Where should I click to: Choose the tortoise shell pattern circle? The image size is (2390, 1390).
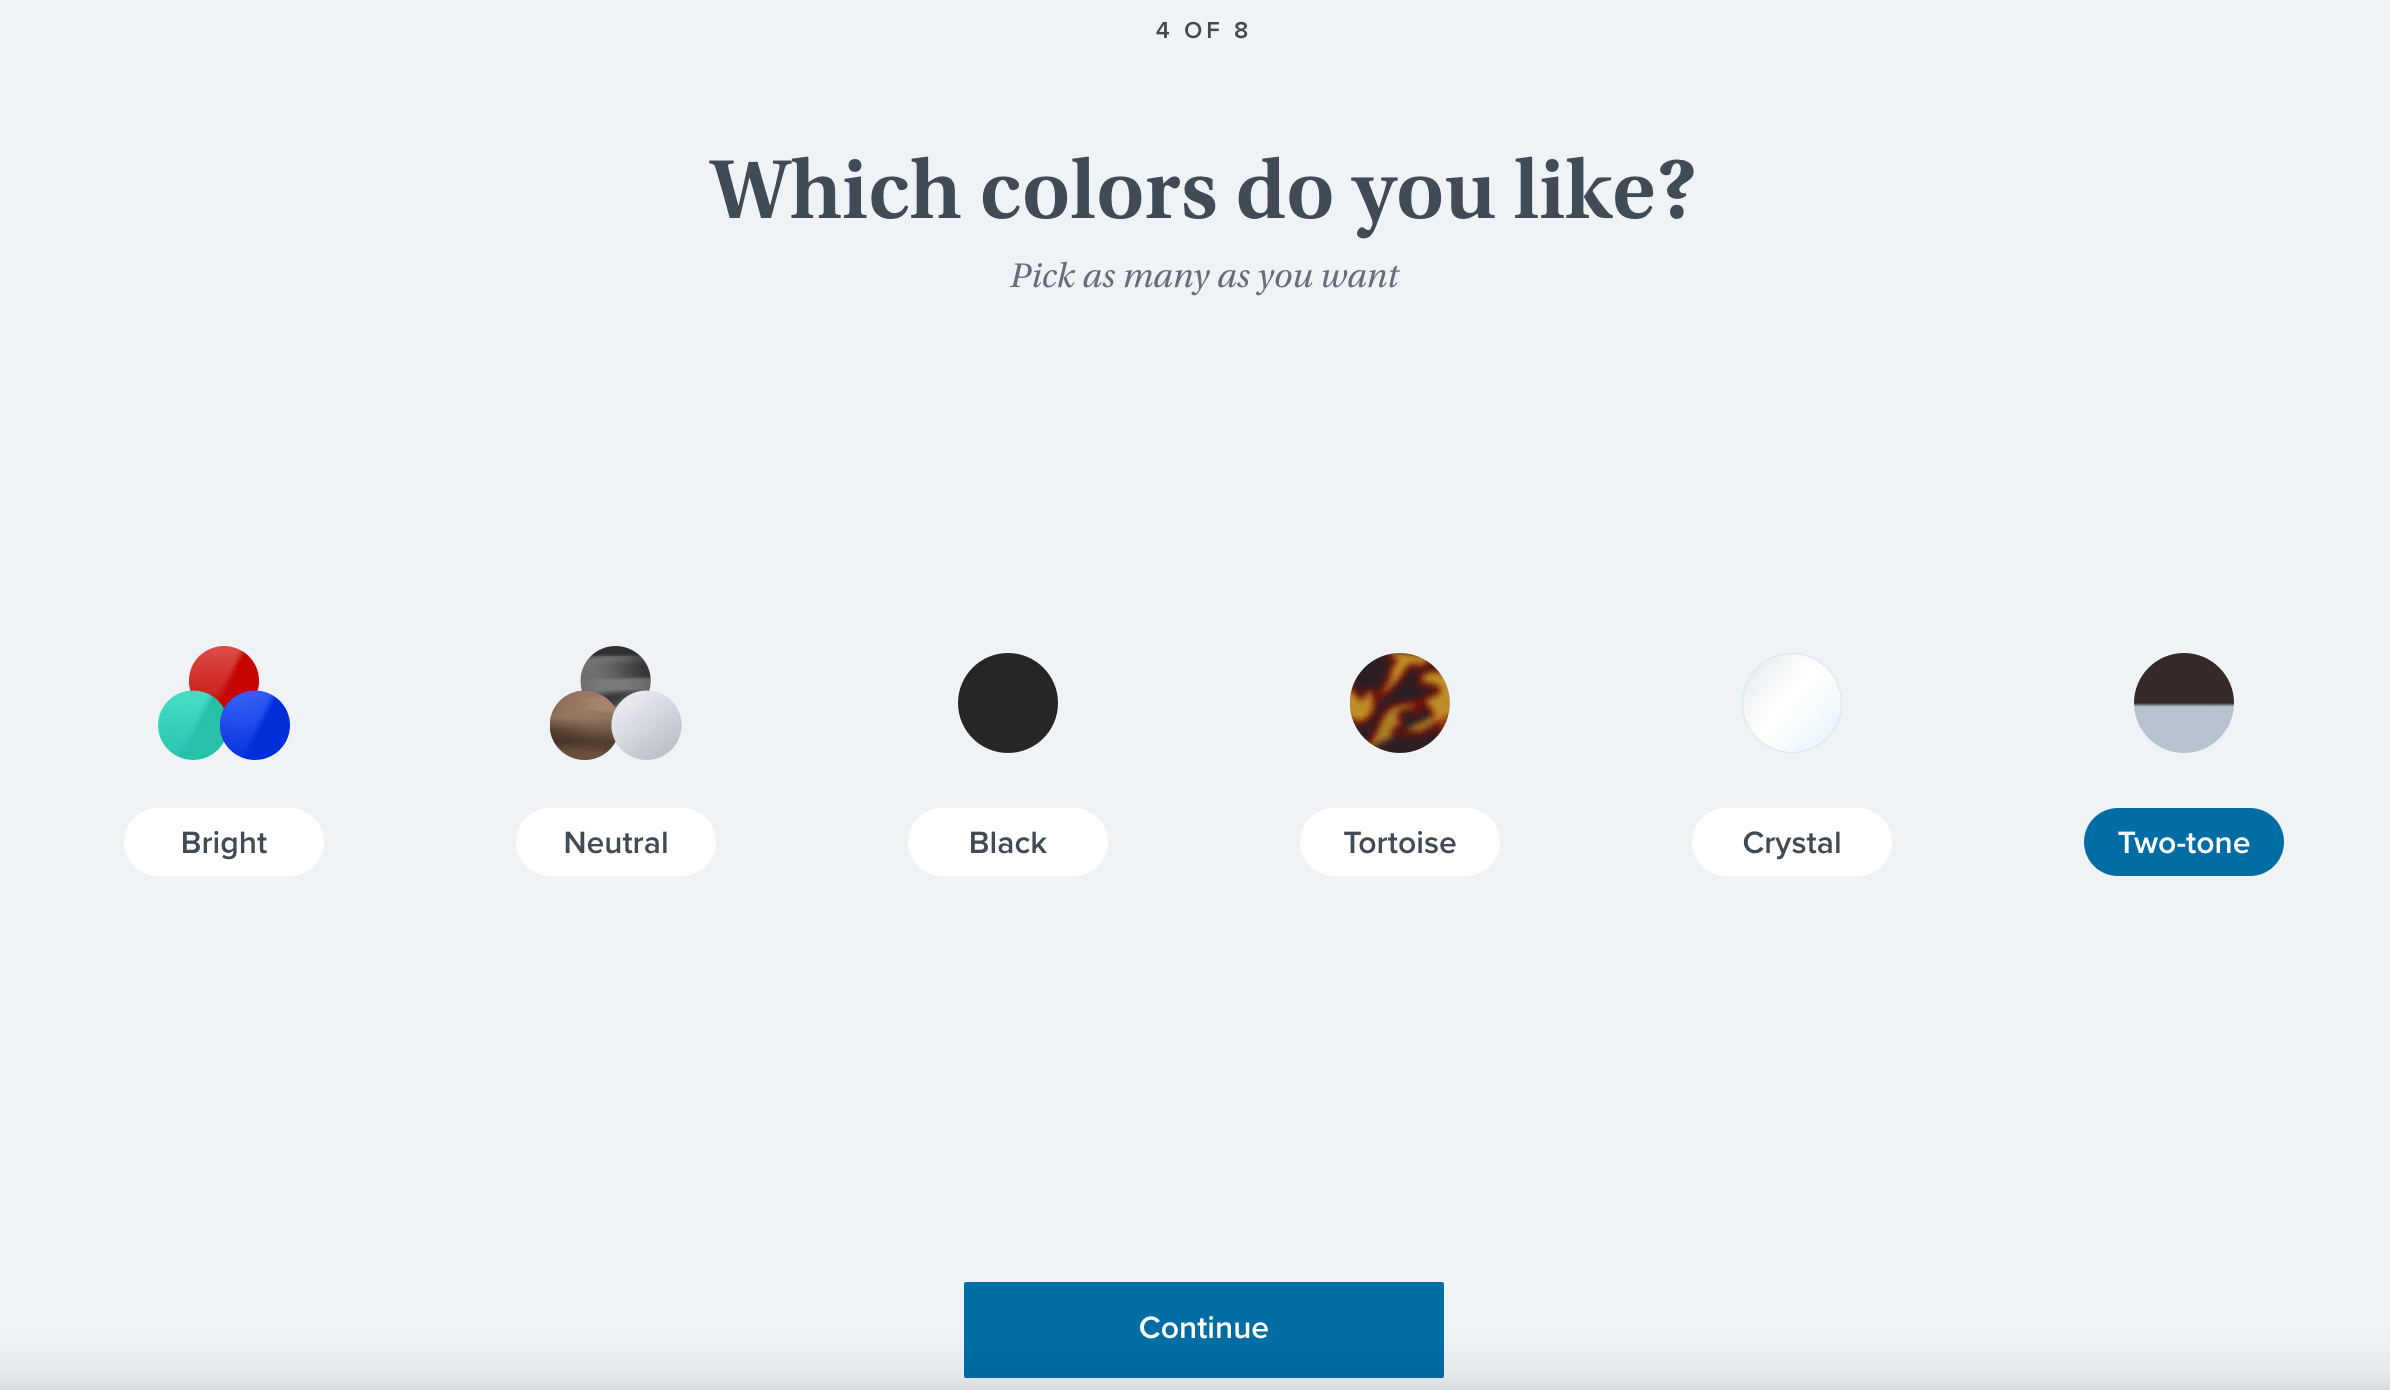[x=1400, y=703]
